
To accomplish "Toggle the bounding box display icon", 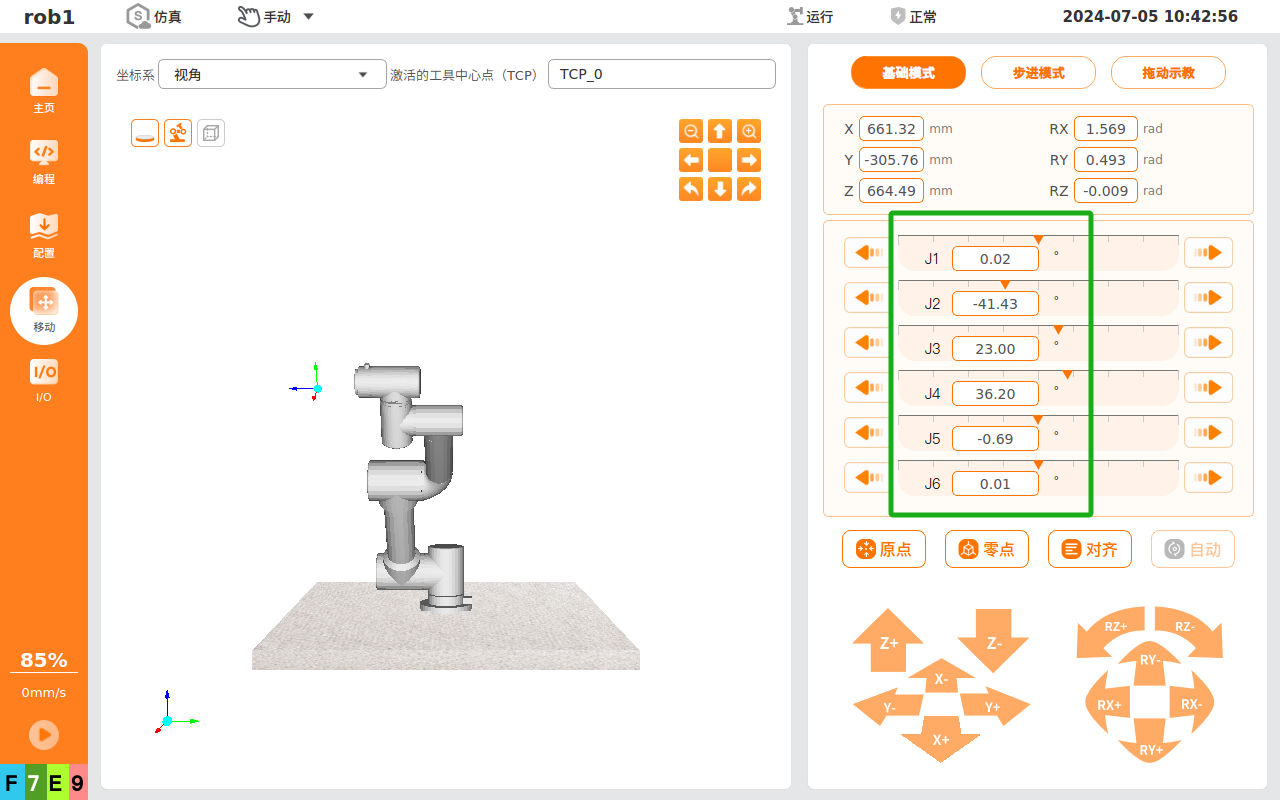I will [x=211, y=133].
